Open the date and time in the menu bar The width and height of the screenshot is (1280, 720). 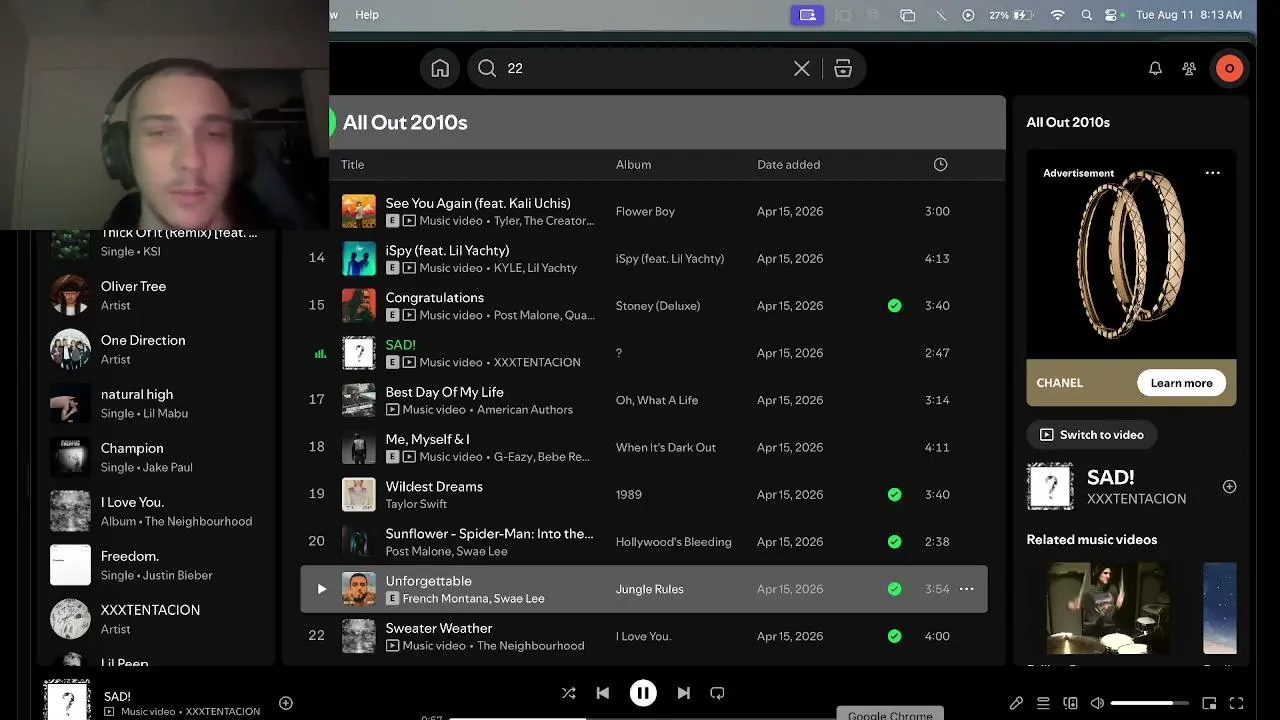1189,15
